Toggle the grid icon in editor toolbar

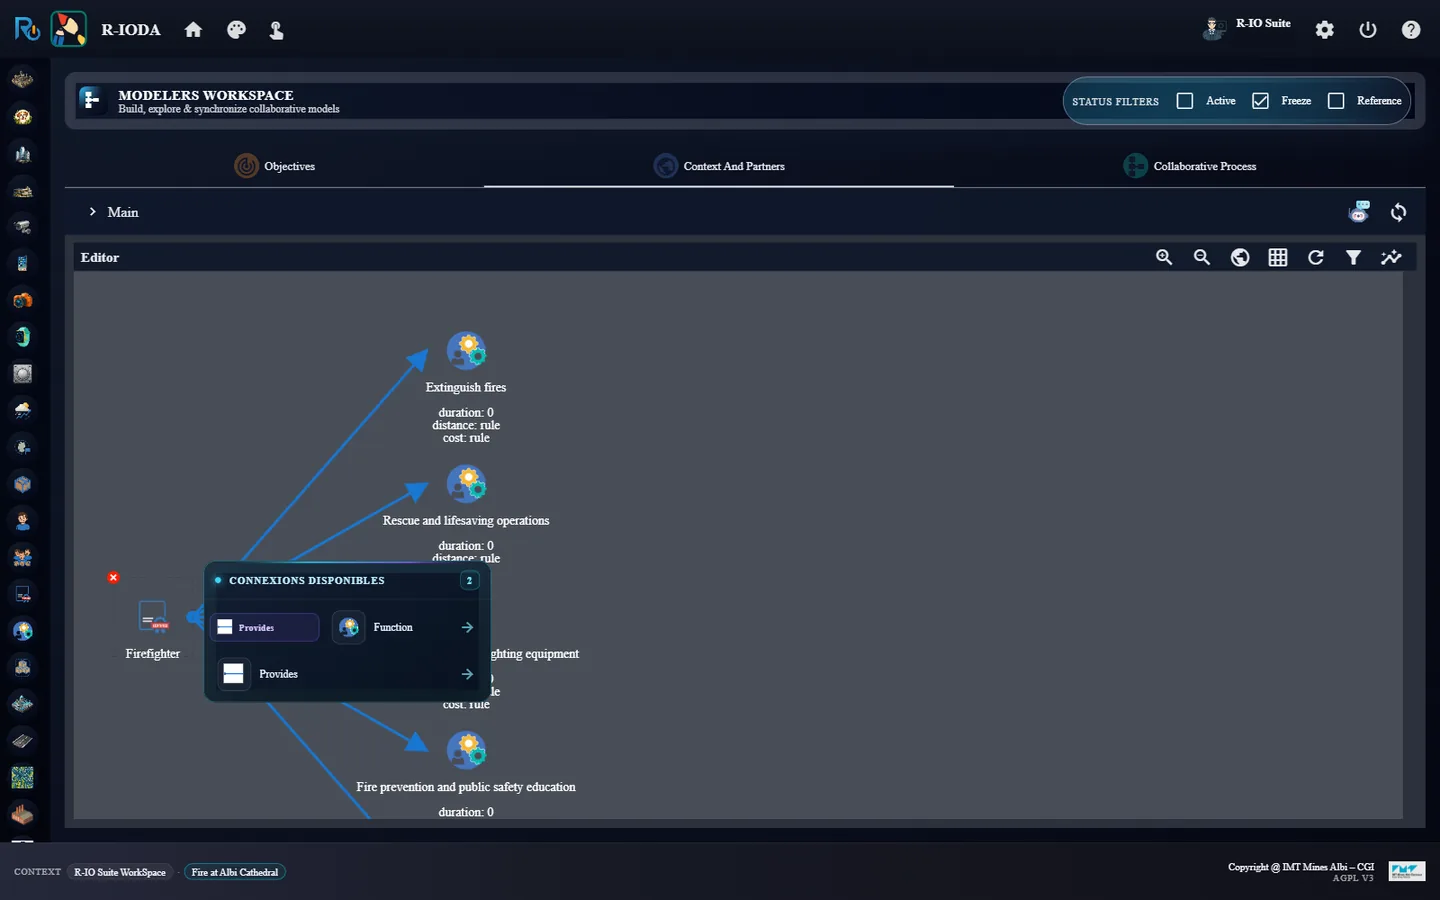1278,257
